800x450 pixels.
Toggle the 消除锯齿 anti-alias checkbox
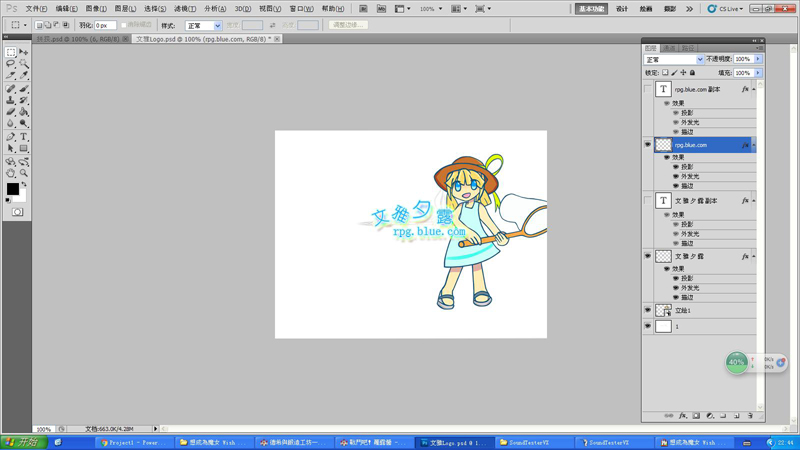(123, 25)
